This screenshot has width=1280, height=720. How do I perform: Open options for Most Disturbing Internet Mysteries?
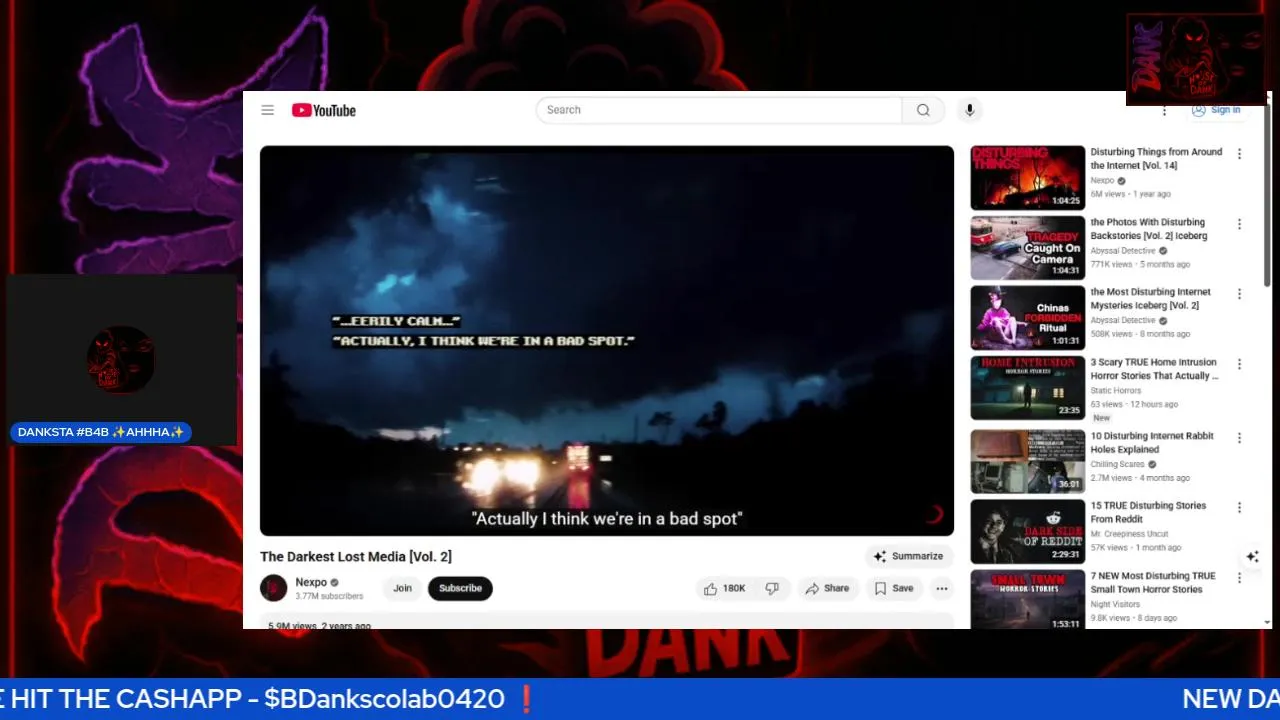[1239, 294]
